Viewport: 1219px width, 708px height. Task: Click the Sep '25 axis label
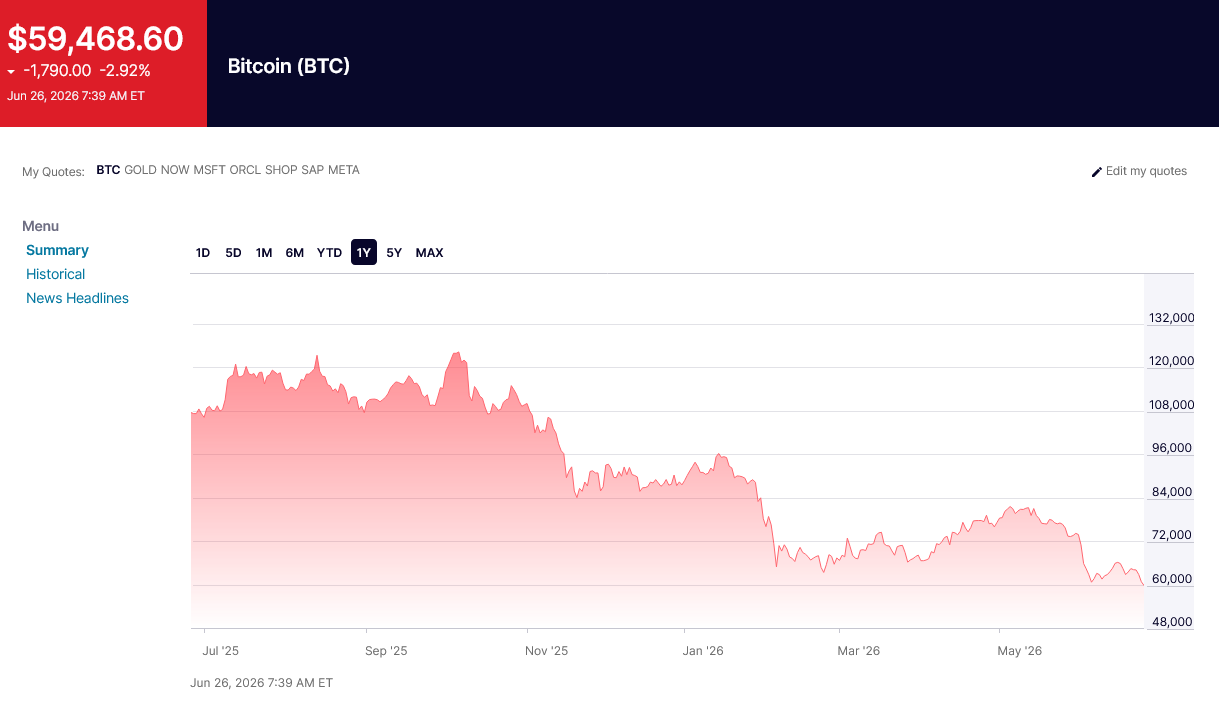click(386, 651)
